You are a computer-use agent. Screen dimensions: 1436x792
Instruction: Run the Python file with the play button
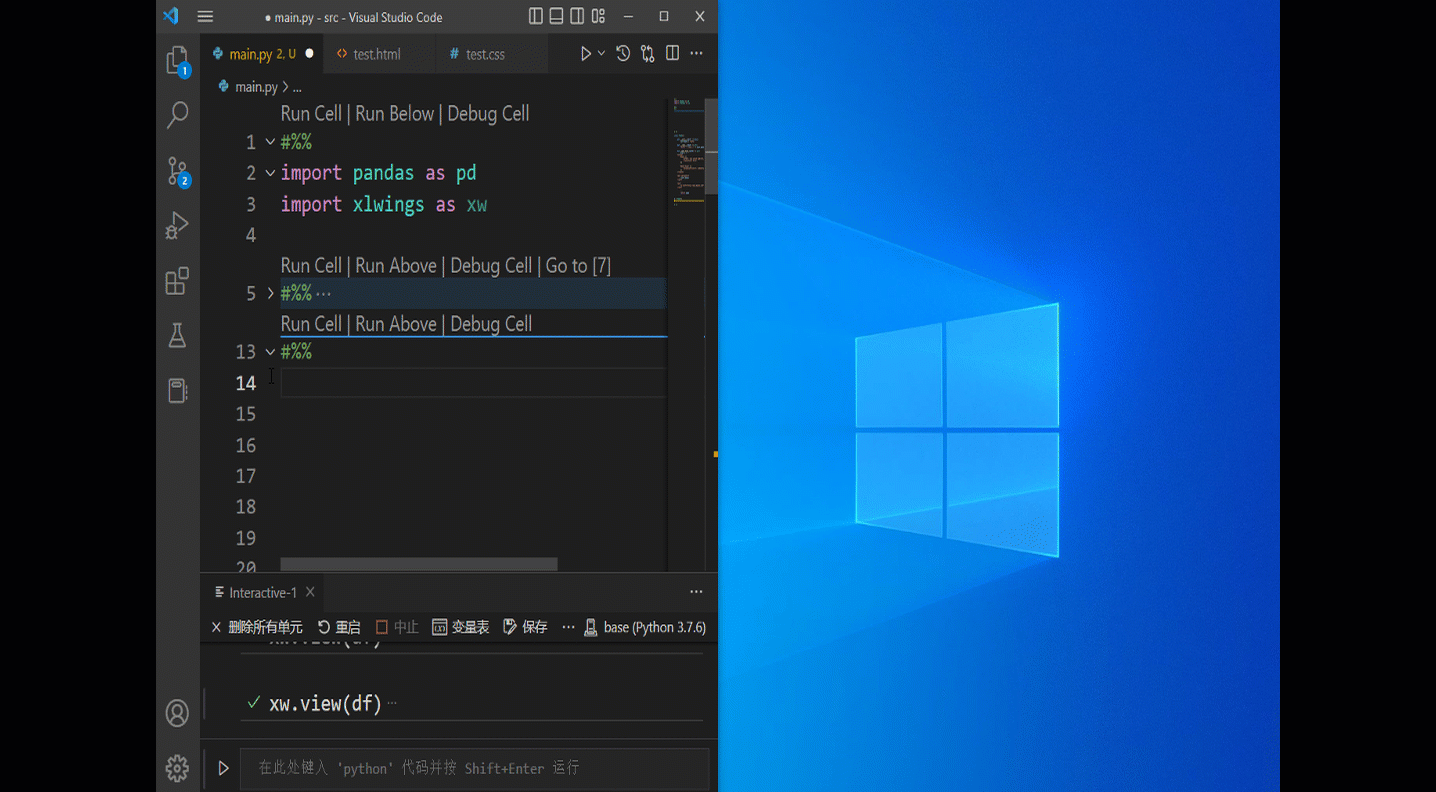click(585, 53)
